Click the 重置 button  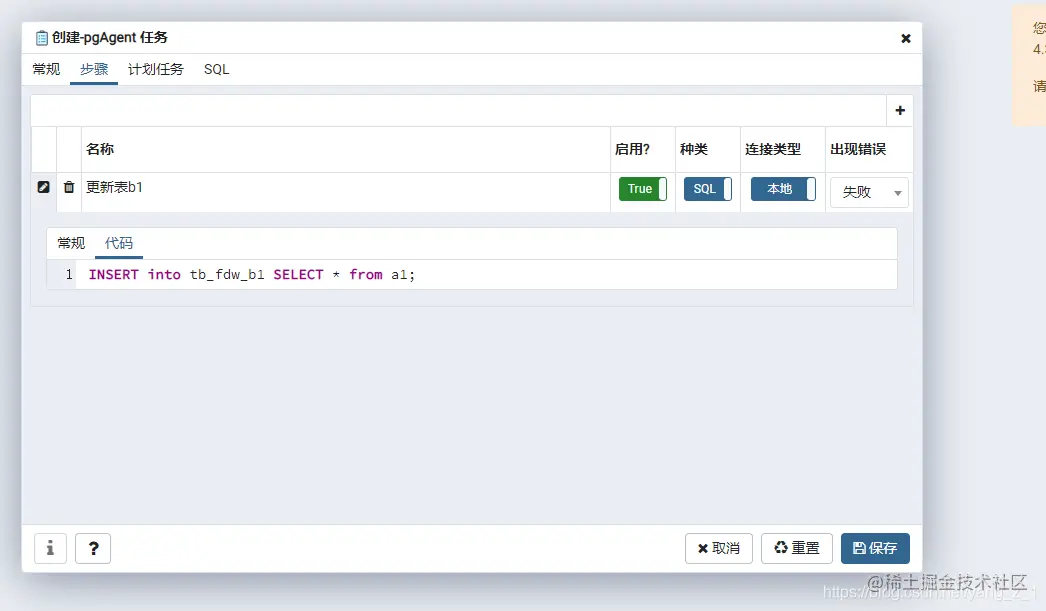797,548
